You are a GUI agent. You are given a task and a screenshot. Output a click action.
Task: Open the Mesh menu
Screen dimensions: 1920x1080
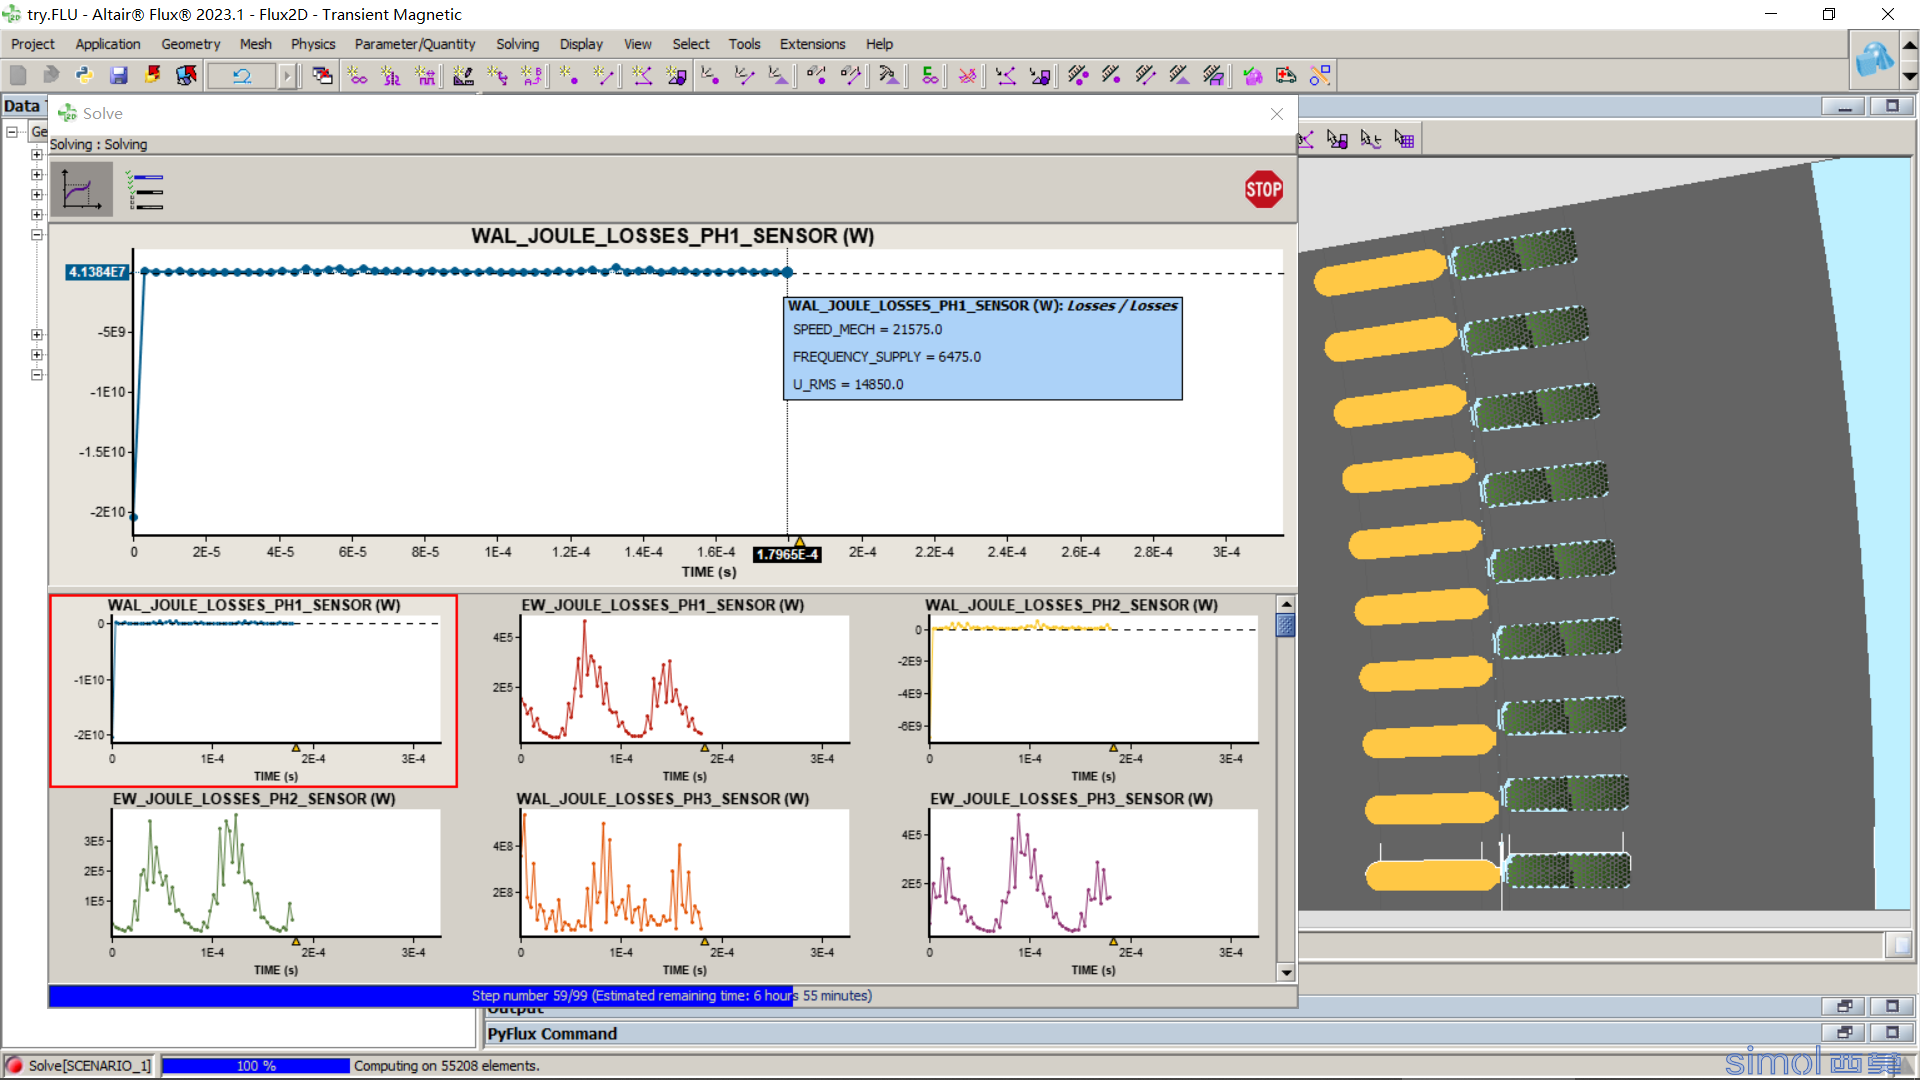255,44
